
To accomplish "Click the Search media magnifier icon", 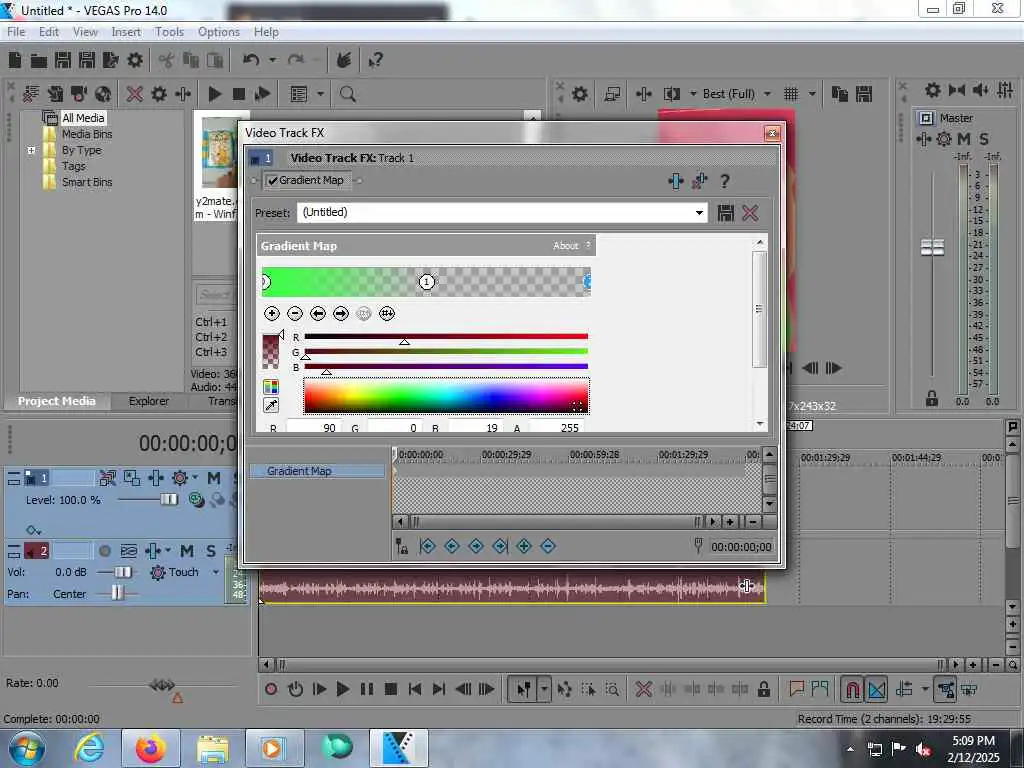I will pos(347,94).
